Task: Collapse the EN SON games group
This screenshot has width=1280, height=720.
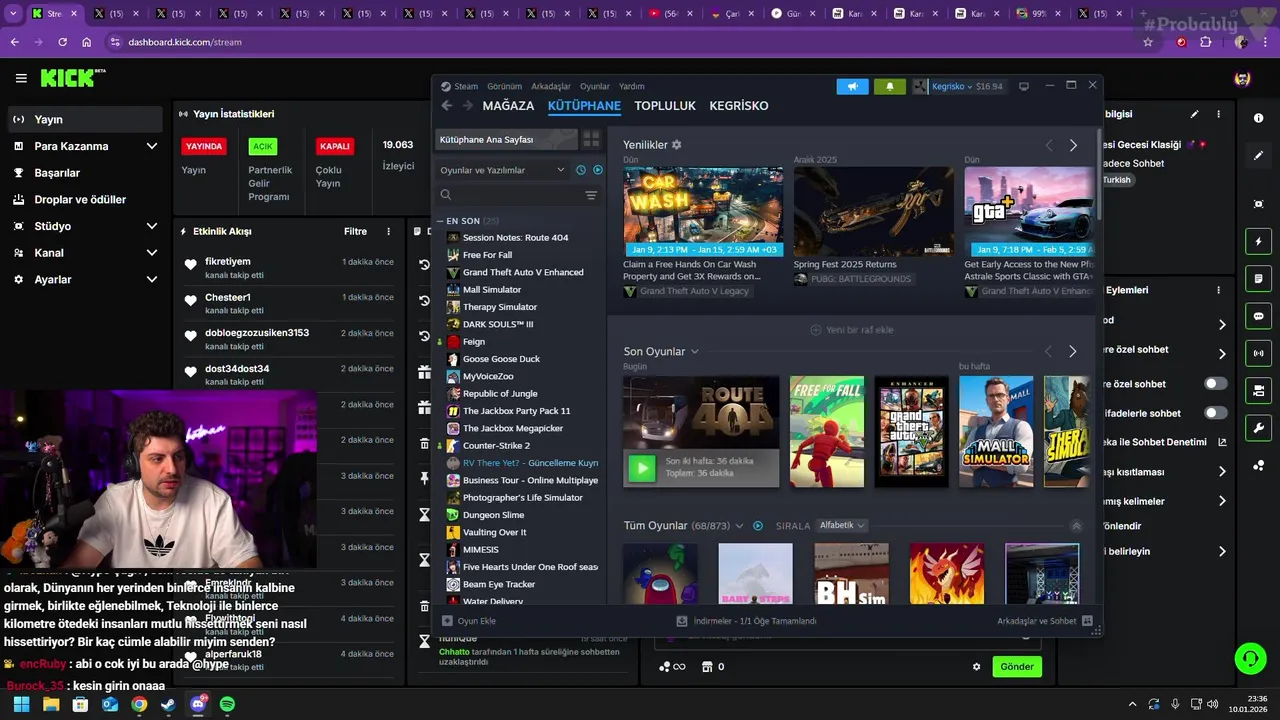Action: [x=440, y=221]
